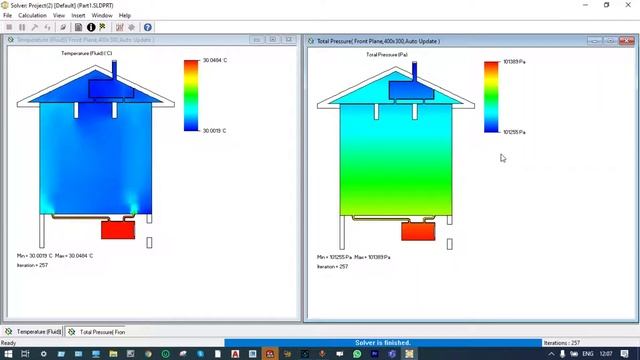This screenshot has width=640, height=360.
Task: Click the Temperature window title icon
Action: pos(11,40)
